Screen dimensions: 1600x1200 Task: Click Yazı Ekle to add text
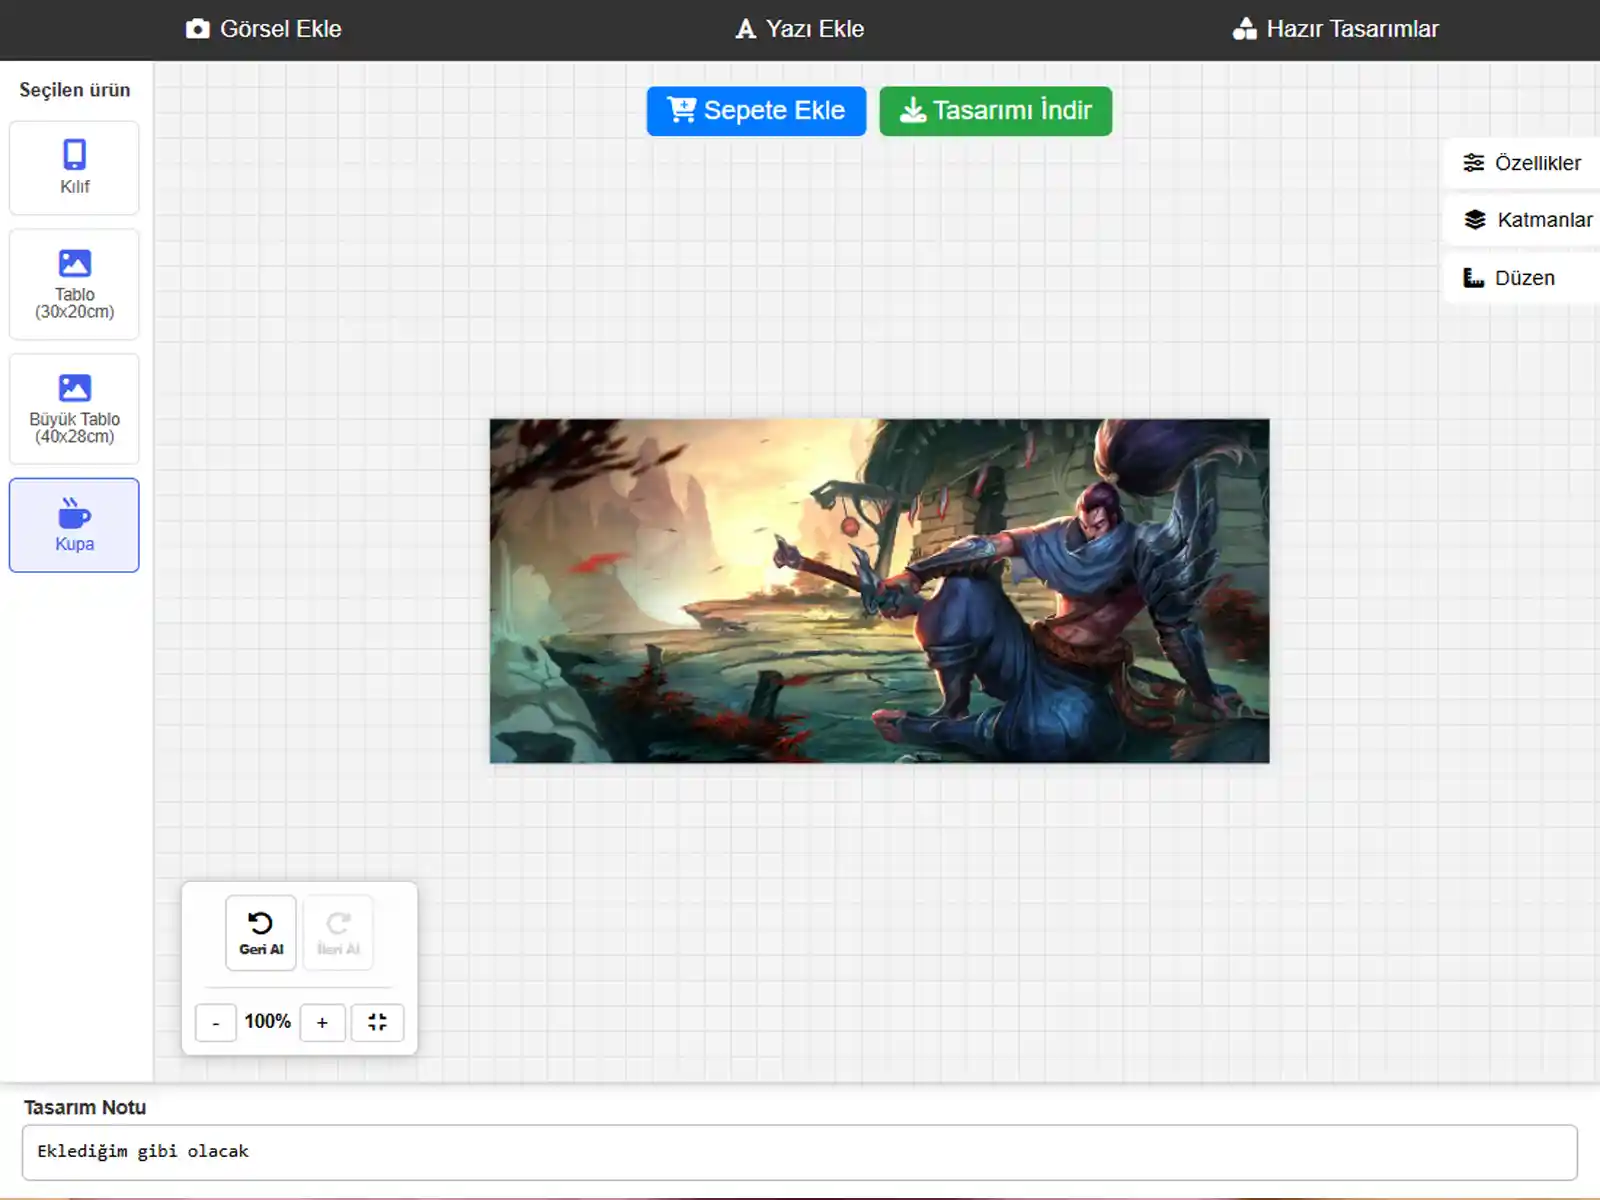point(800,29)
